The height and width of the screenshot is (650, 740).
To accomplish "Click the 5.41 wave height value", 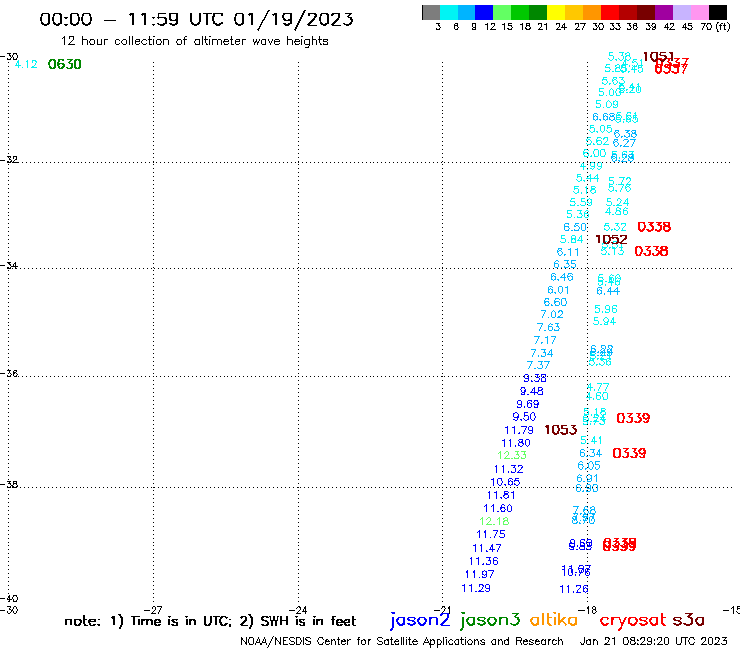I will click(591, 440).
